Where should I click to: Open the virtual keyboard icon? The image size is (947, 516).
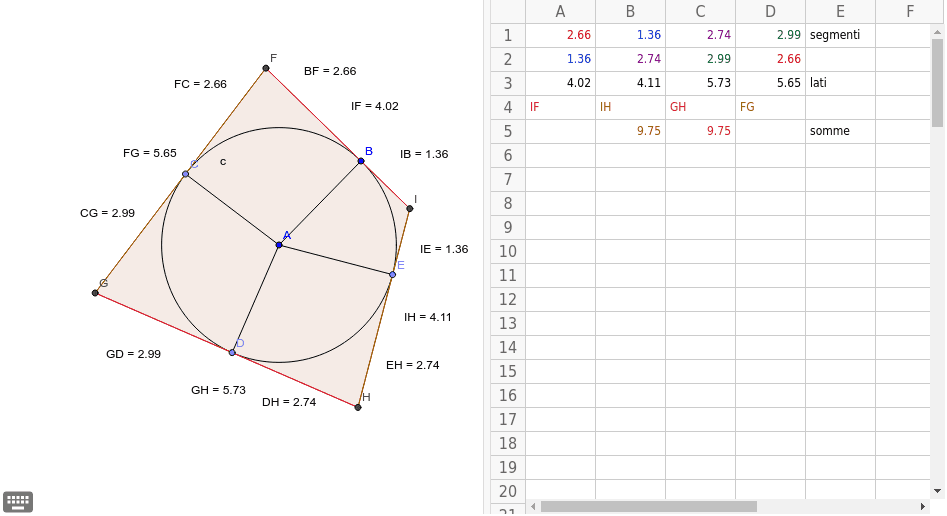pos(18,501)
